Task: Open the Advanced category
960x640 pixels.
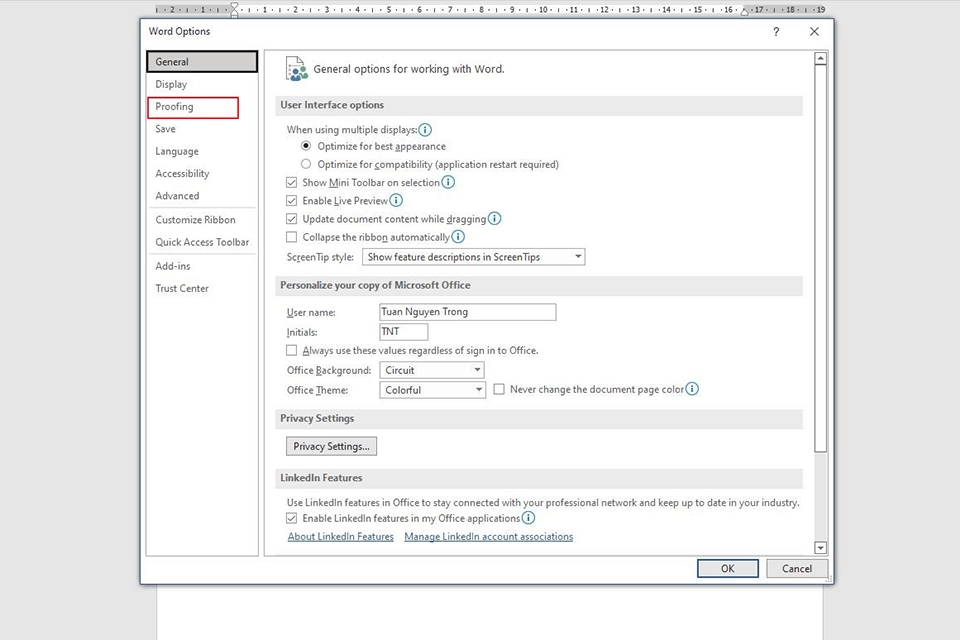Action: coord(202,196)
